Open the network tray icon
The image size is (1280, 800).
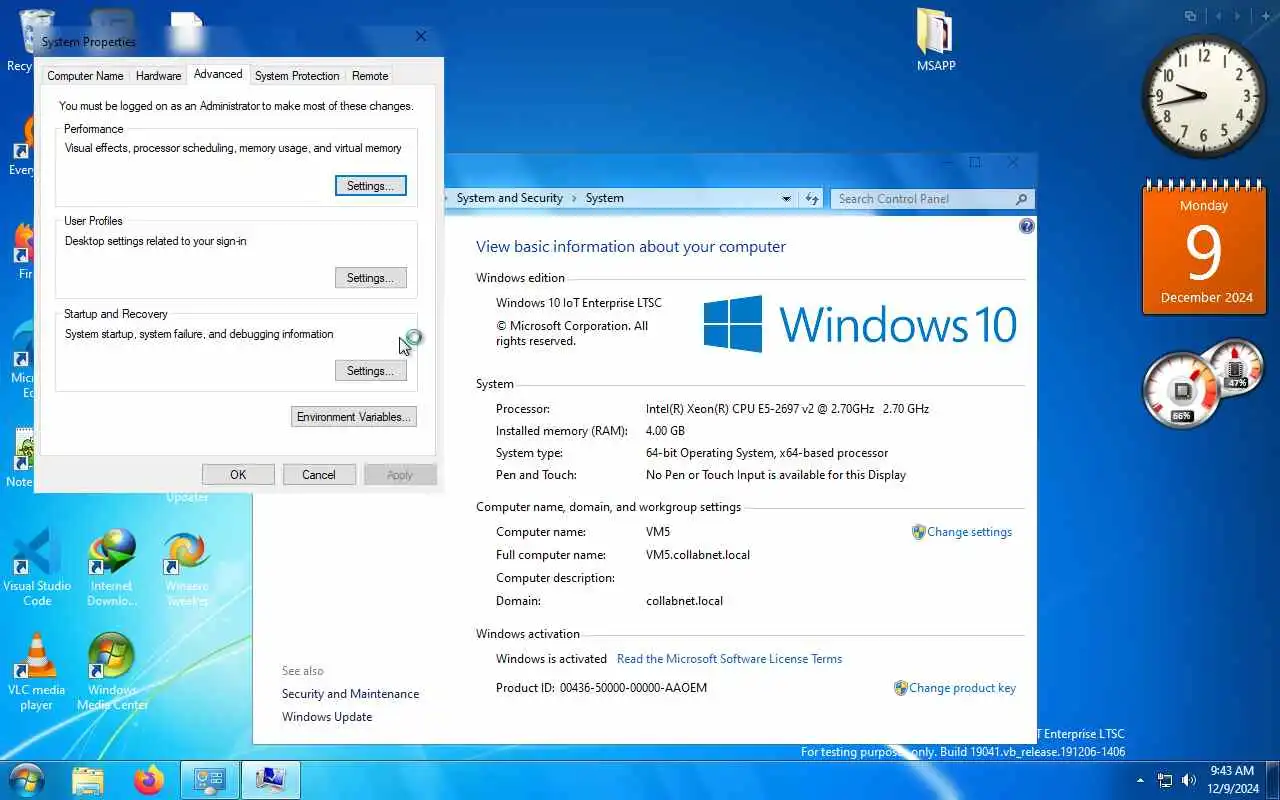1165,780
